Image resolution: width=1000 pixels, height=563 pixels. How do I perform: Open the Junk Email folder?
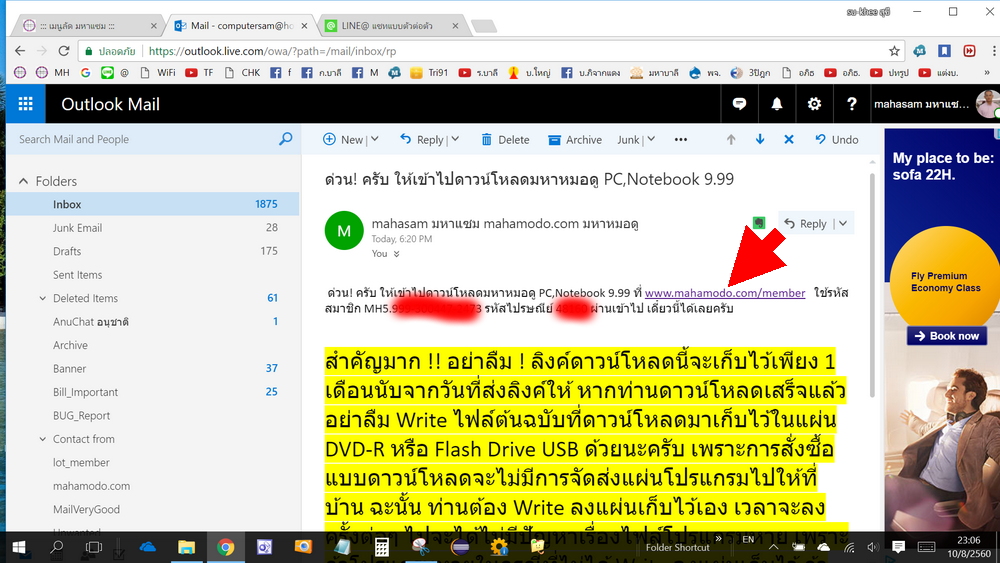point(152,228)
